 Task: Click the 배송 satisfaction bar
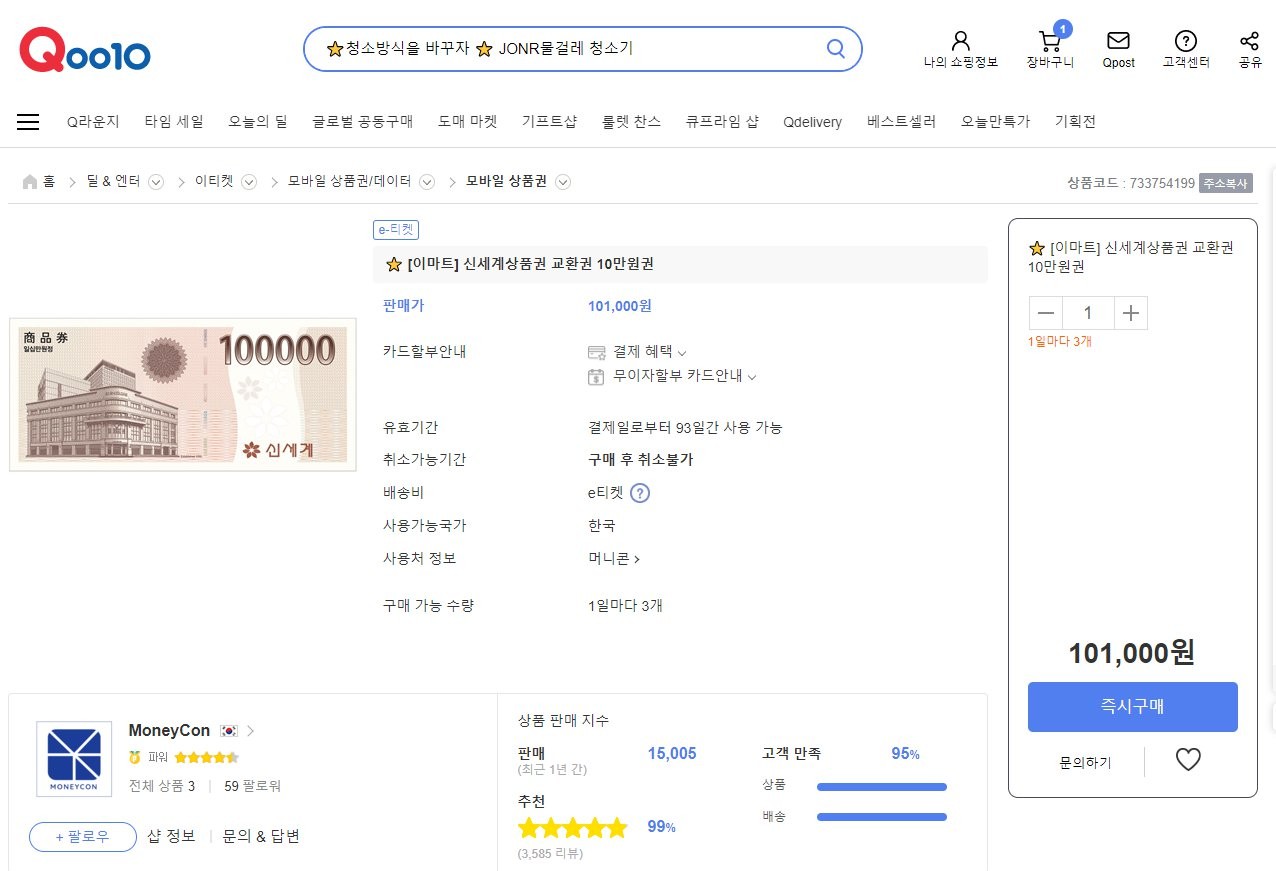tap(882, 818)
